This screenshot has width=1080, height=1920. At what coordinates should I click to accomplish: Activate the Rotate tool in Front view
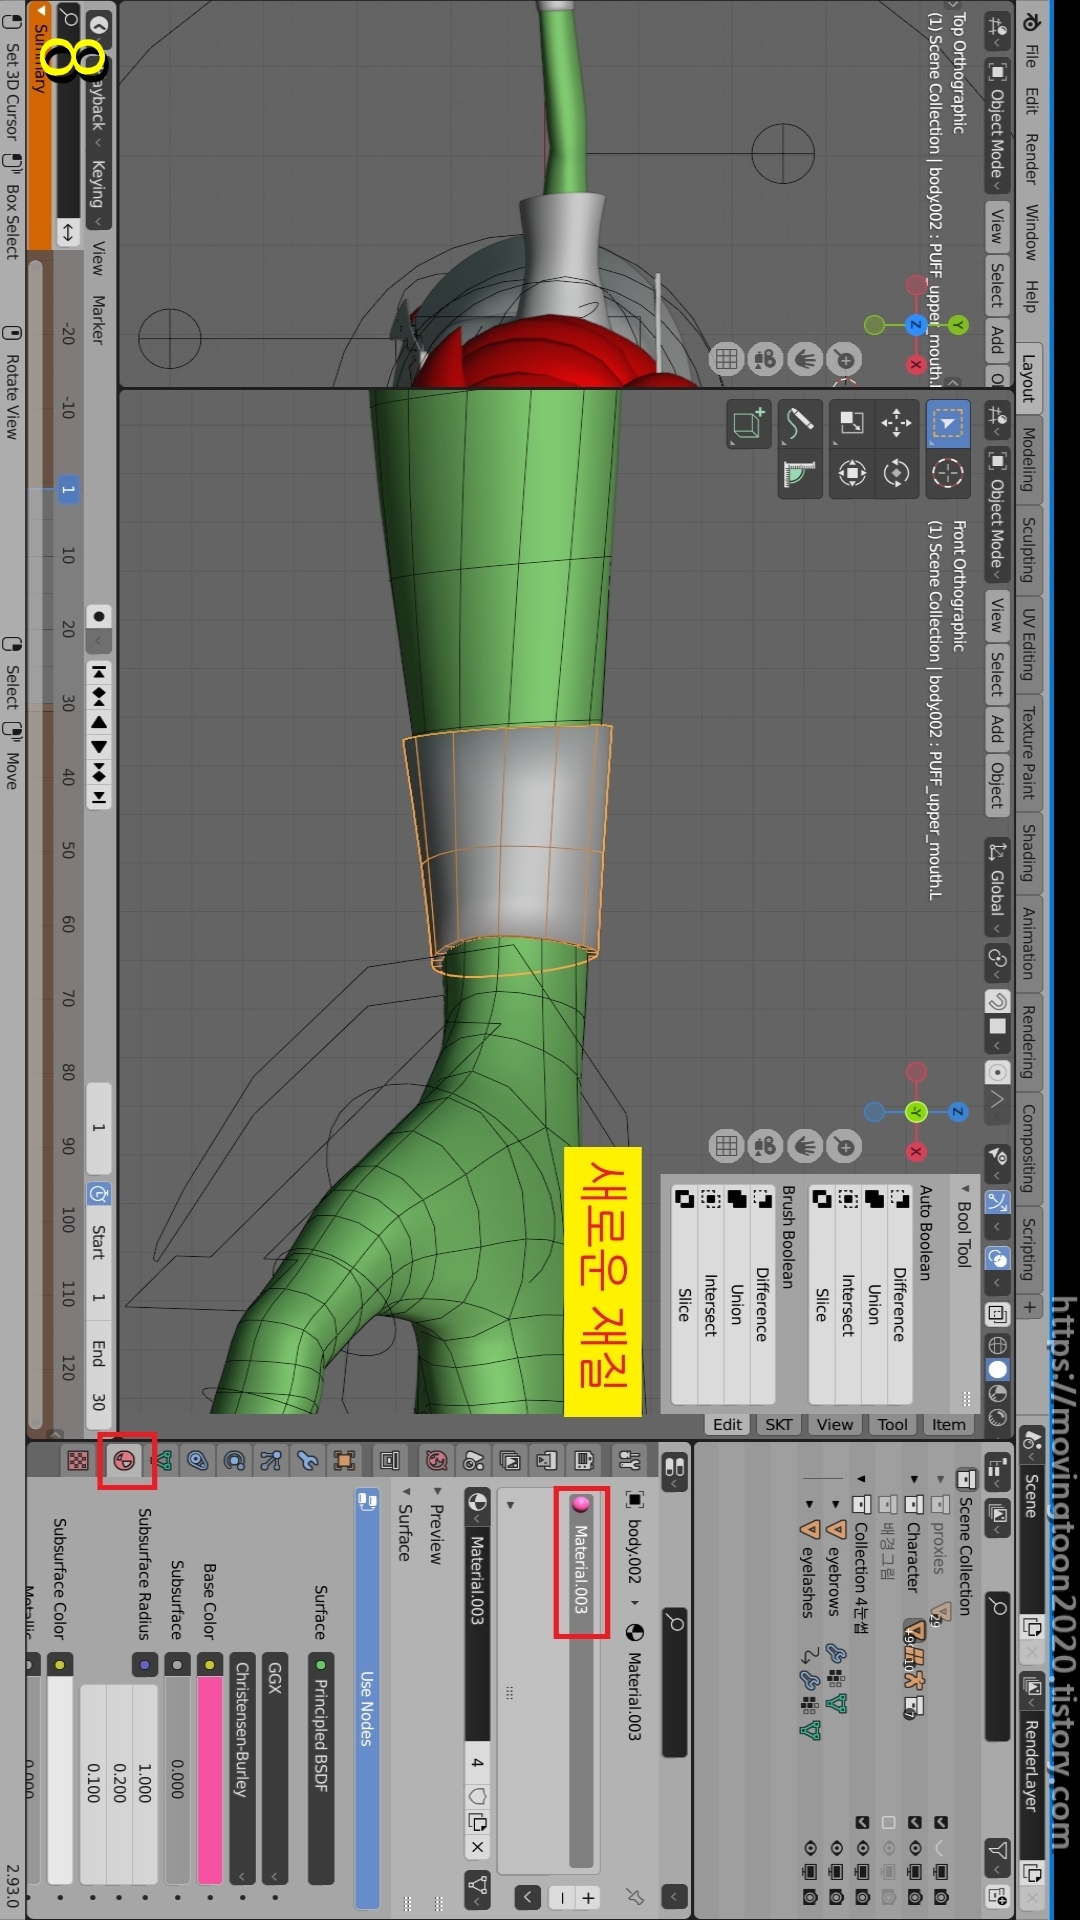pos(896,472)
